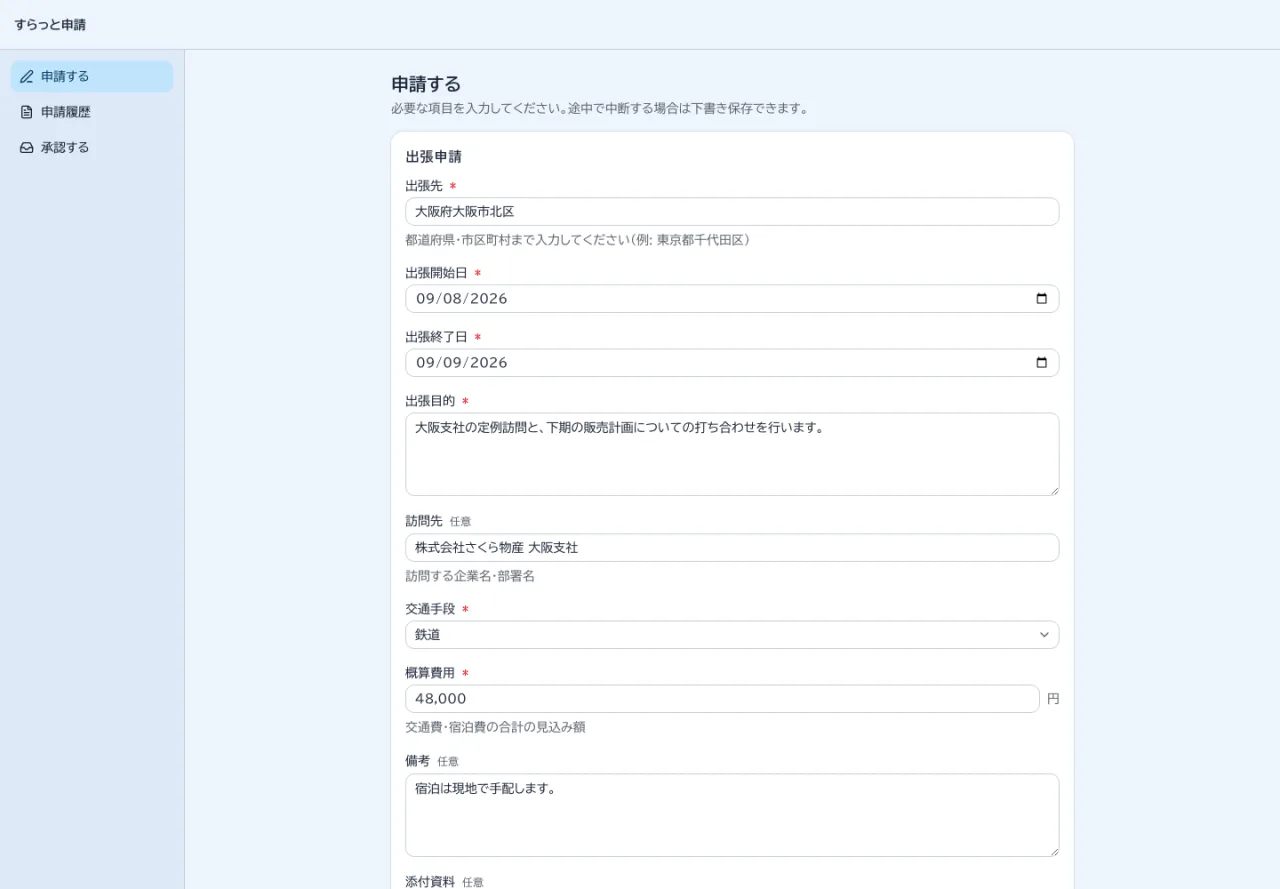Open the calendar picker for 出張開始日
This screenshot has width=1280, height=889.
pyautogui.click(x=1041, y=298)
